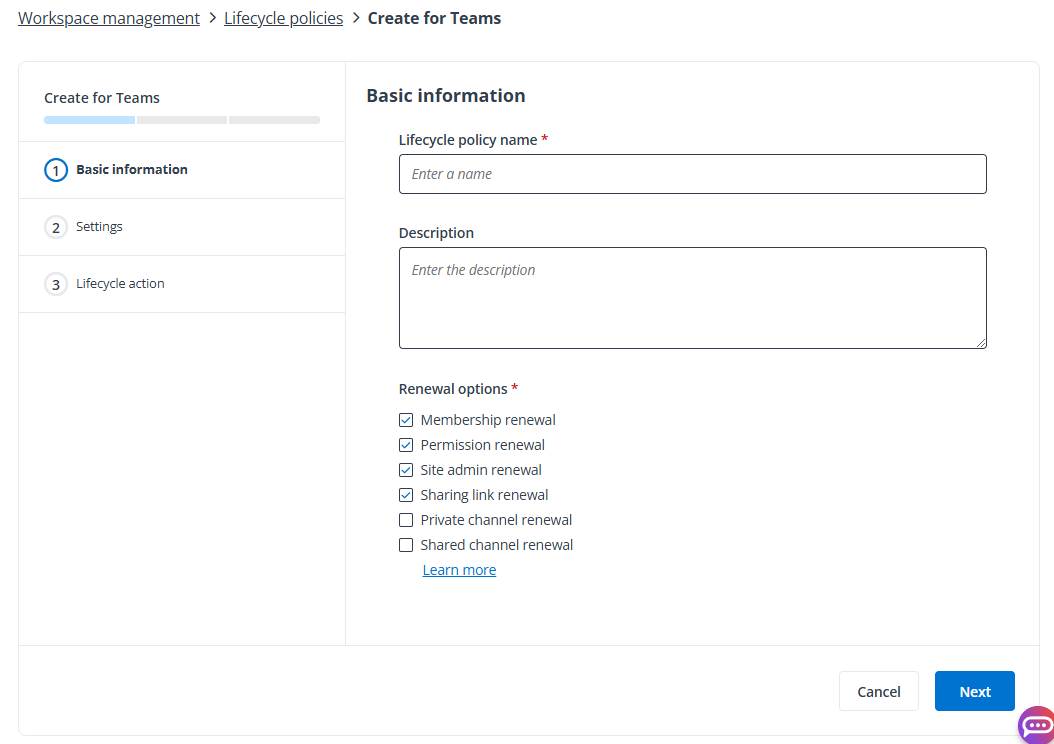
Task: Enable Shared channel renewal checkbox
Action: pos(406,545)
